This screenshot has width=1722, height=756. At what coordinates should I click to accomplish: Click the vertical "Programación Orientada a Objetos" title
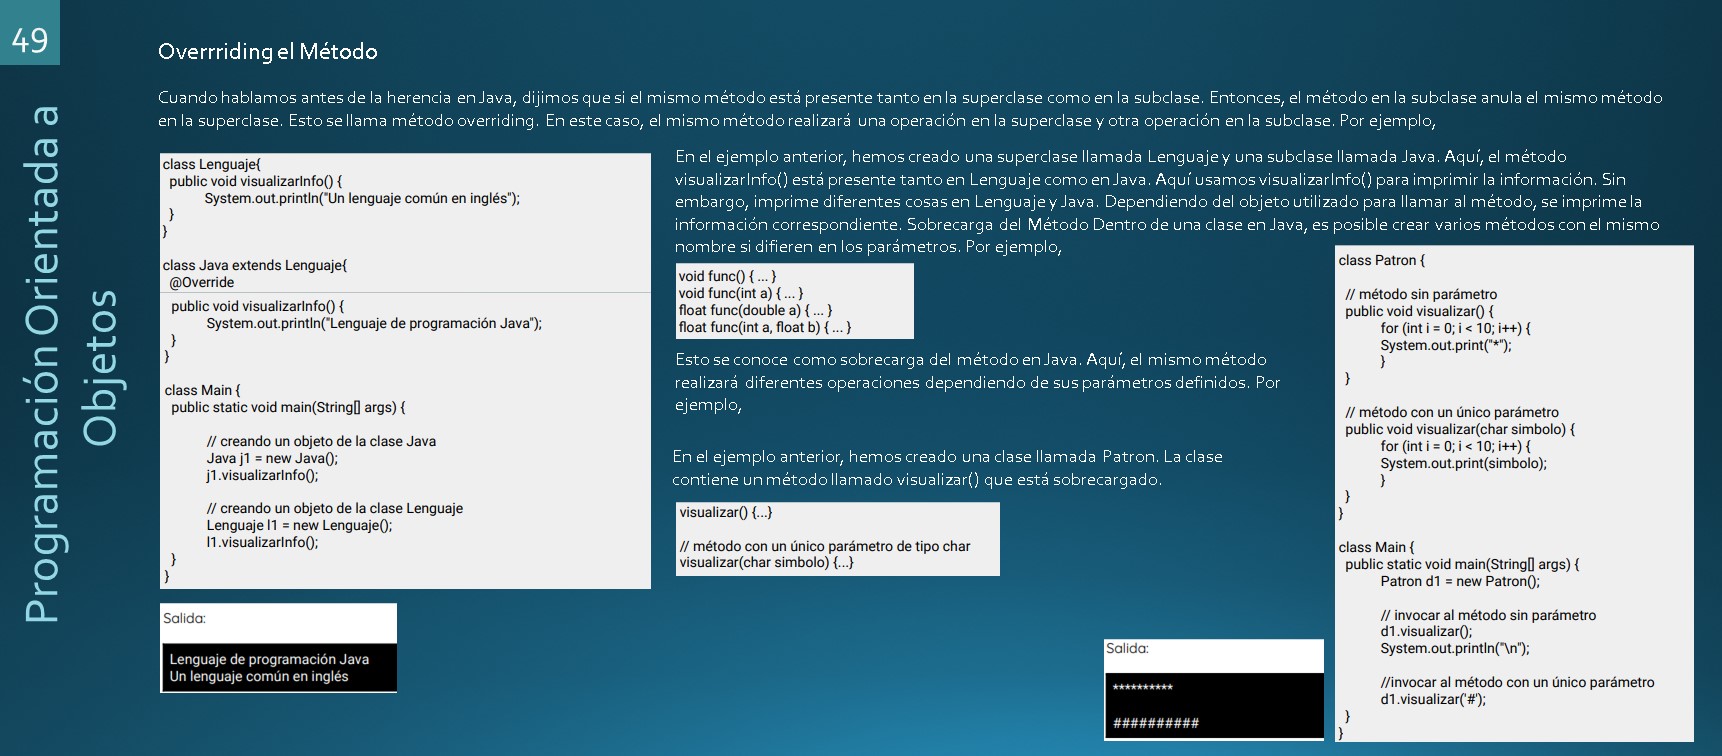70,365
